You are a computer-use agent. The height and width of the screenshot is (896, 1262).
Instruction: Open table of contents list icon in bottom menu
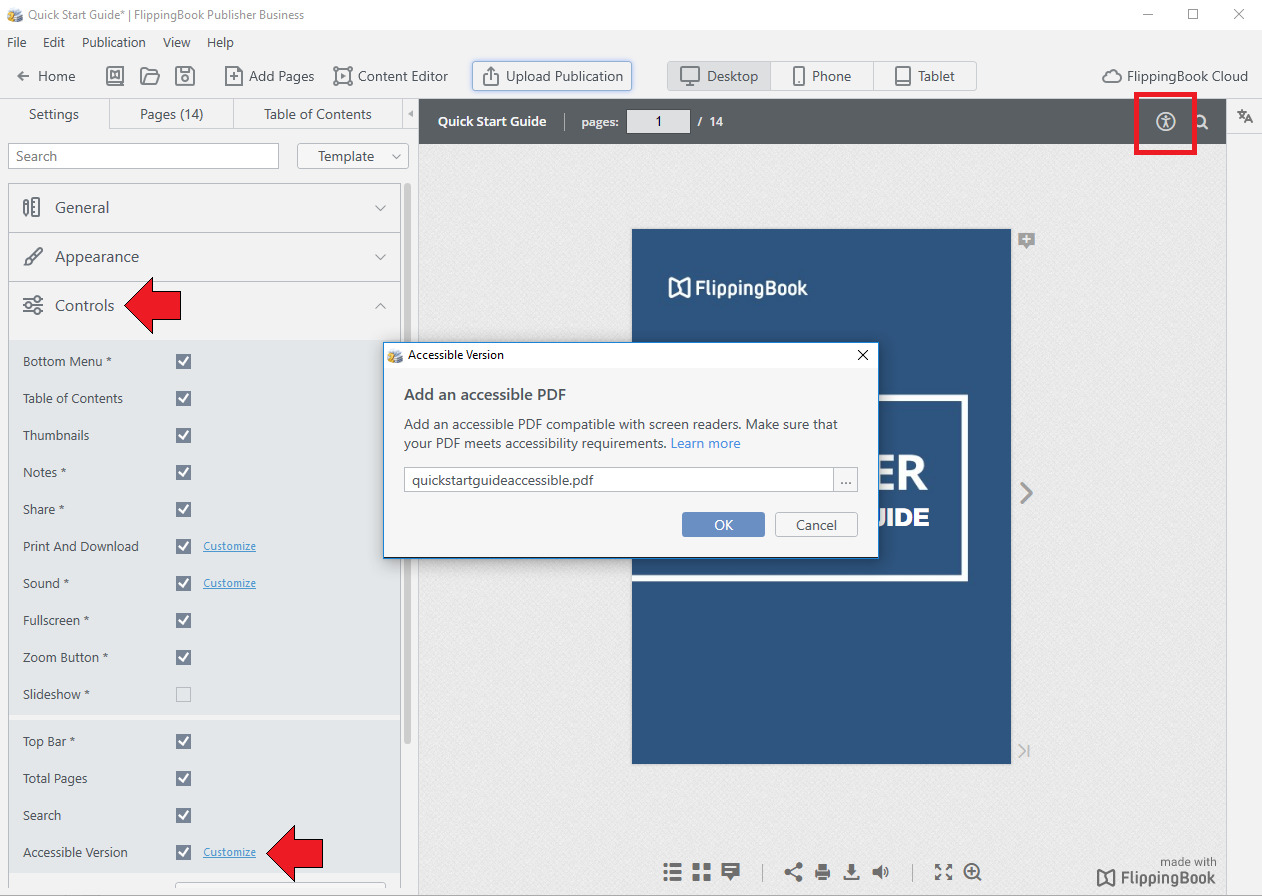click(x=673, y=872)
